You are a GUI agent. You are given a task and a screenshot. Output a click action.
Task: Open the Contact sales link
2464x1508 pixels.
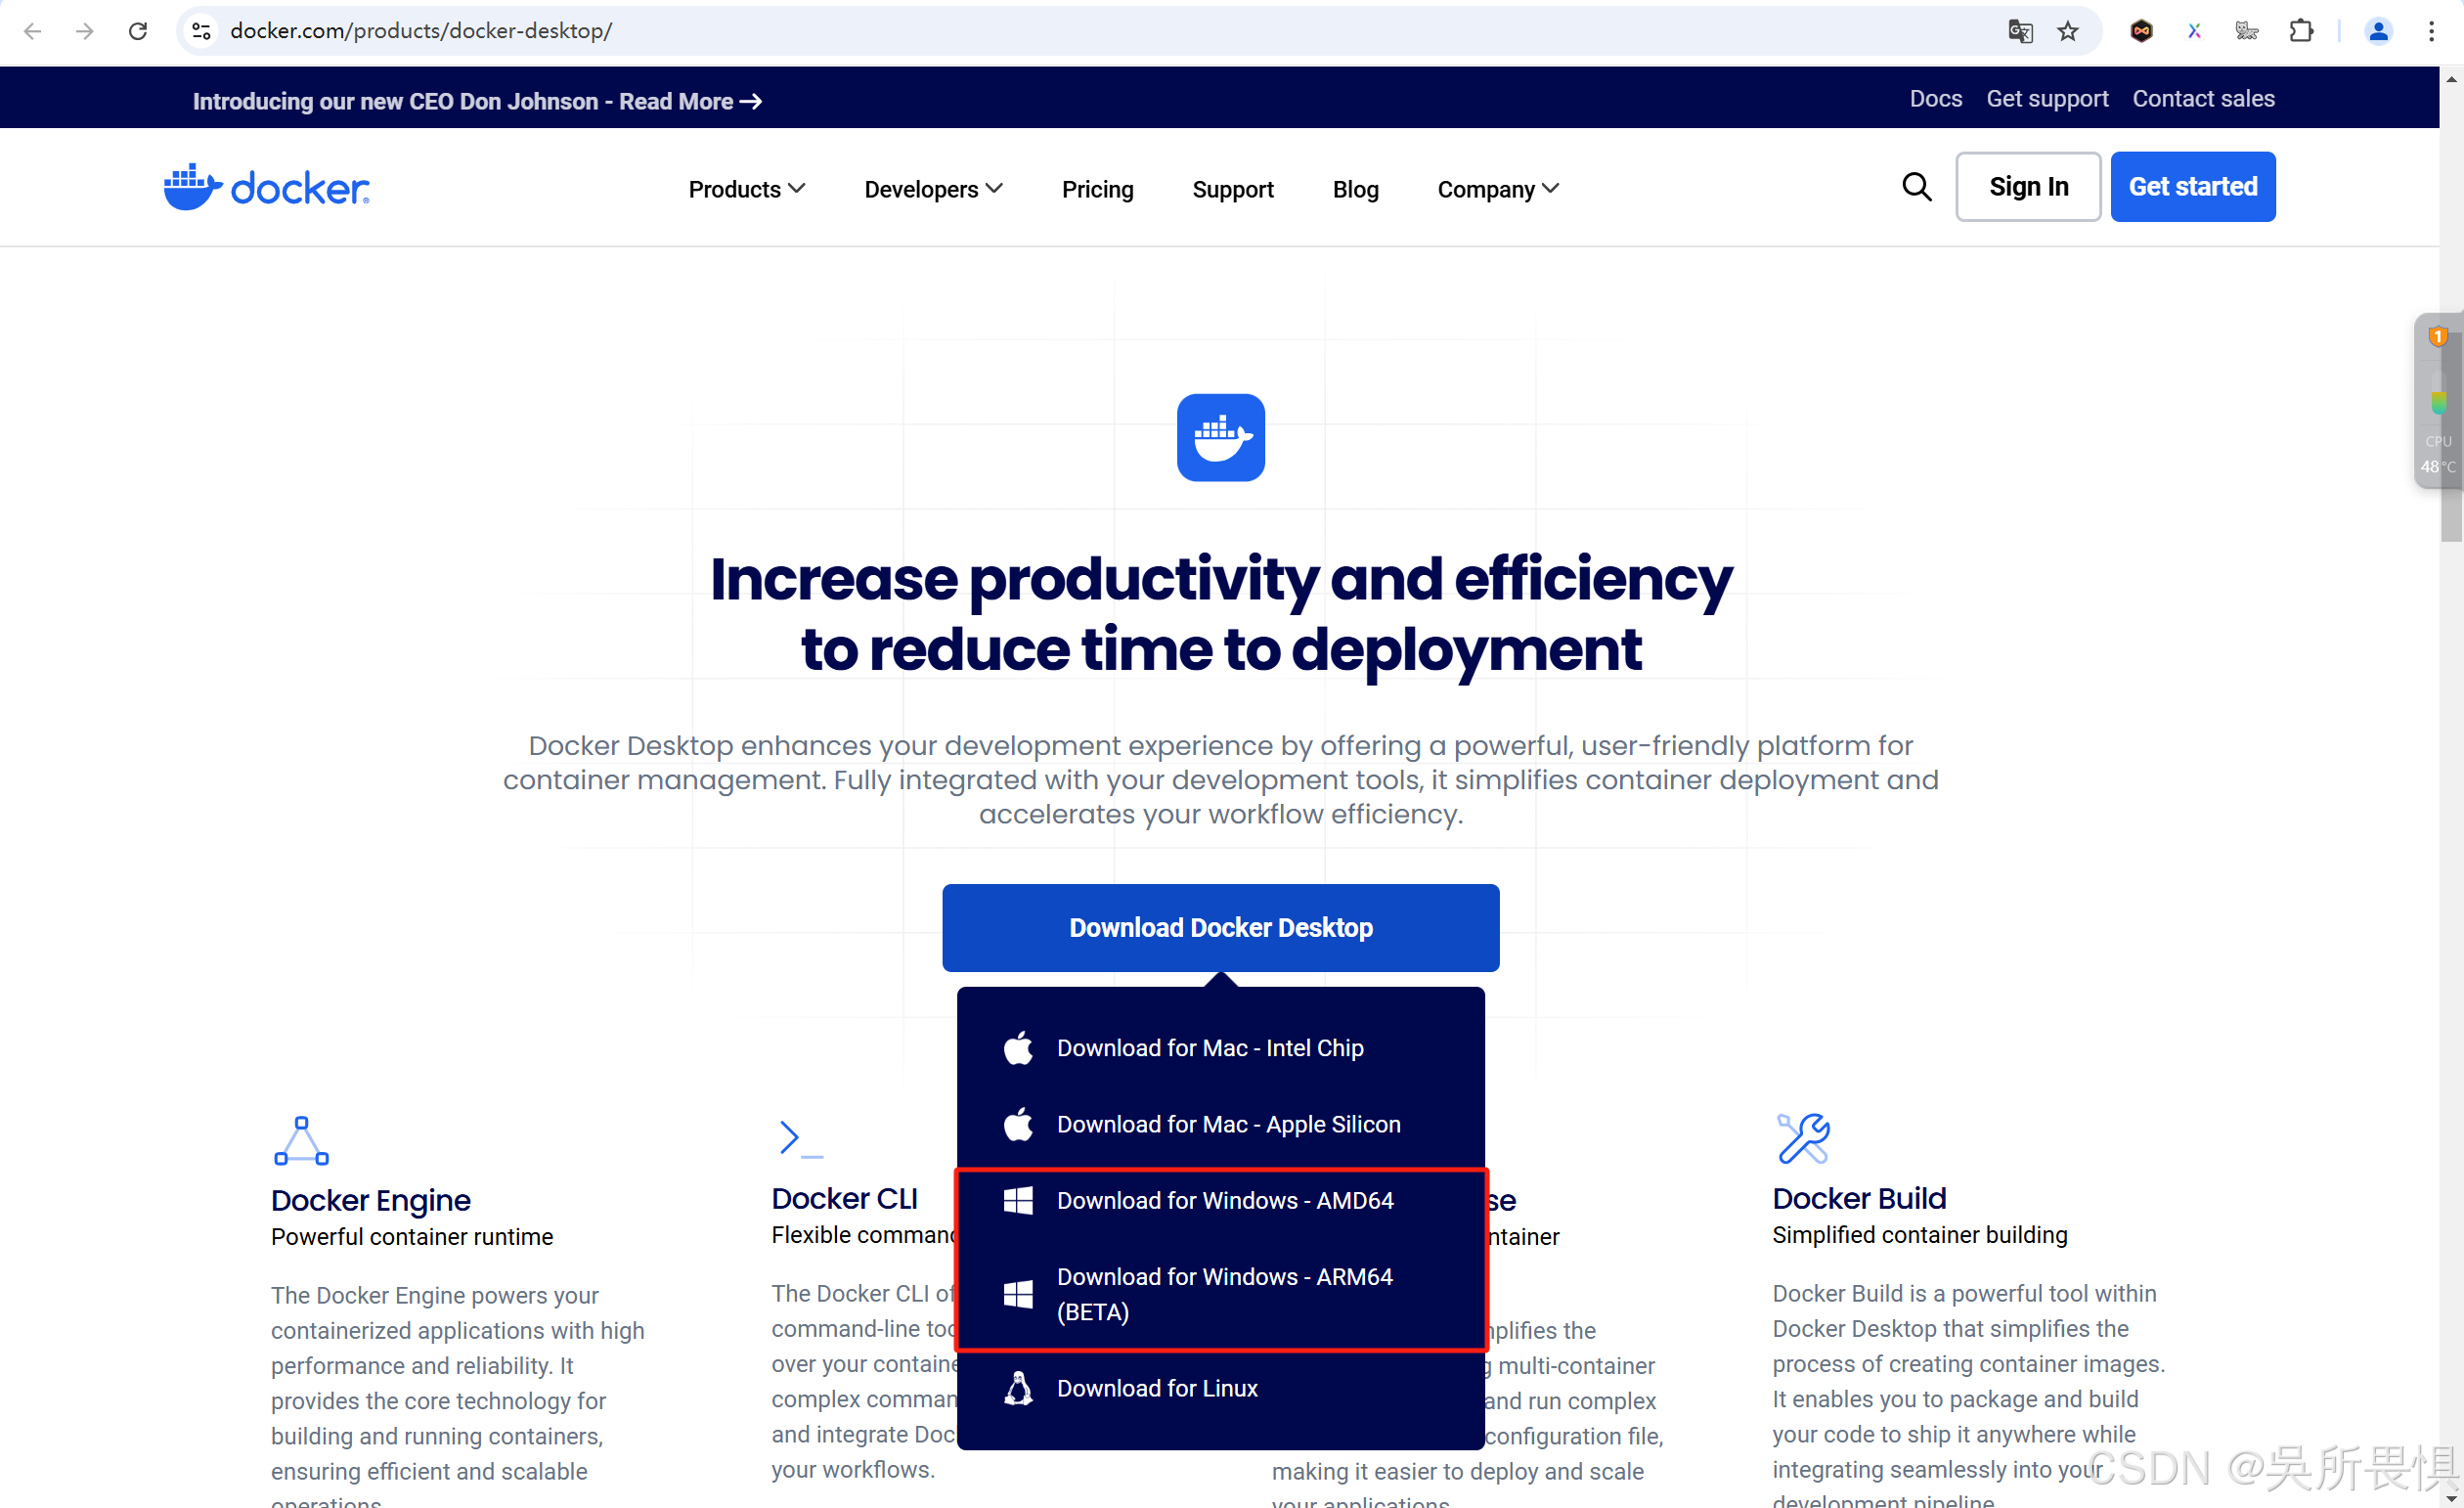click(2203, 99)
